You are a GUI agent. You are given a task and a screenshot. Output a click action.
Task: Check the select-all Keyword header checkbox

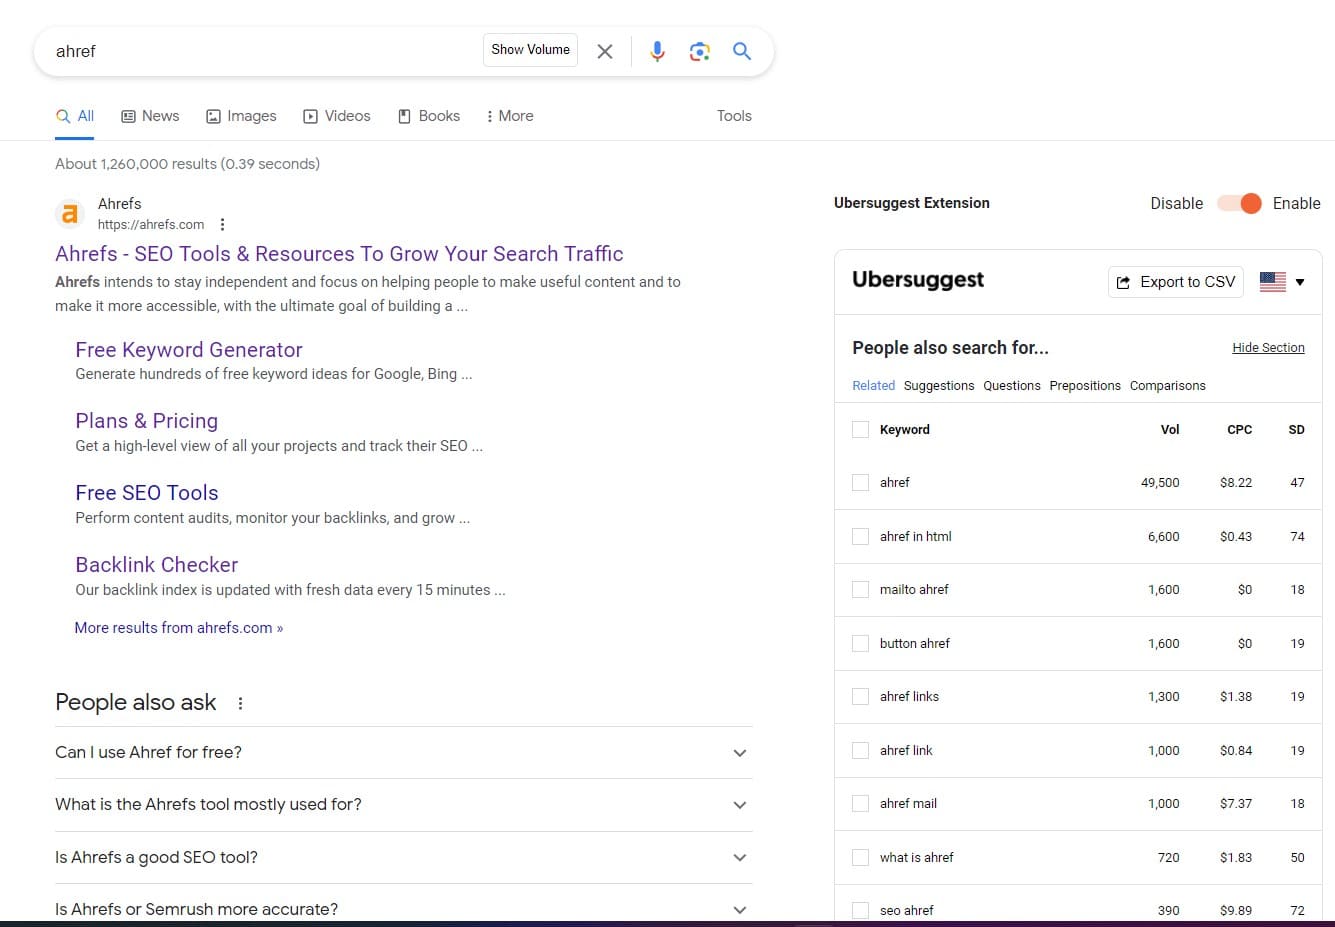tap(860, 430)
